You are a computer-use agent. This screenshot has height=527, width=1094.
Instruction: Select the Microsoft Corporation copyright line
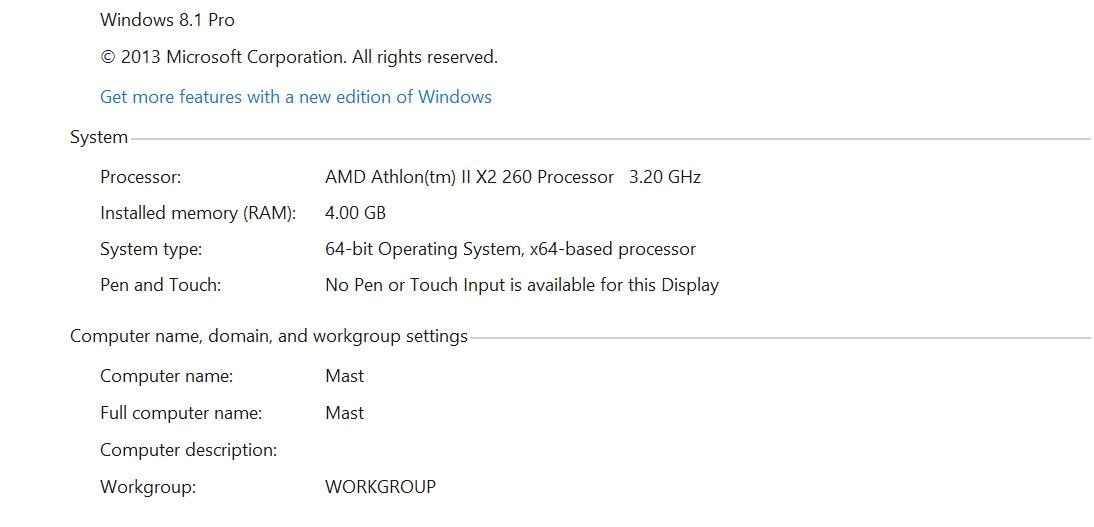tap(299, 57)
